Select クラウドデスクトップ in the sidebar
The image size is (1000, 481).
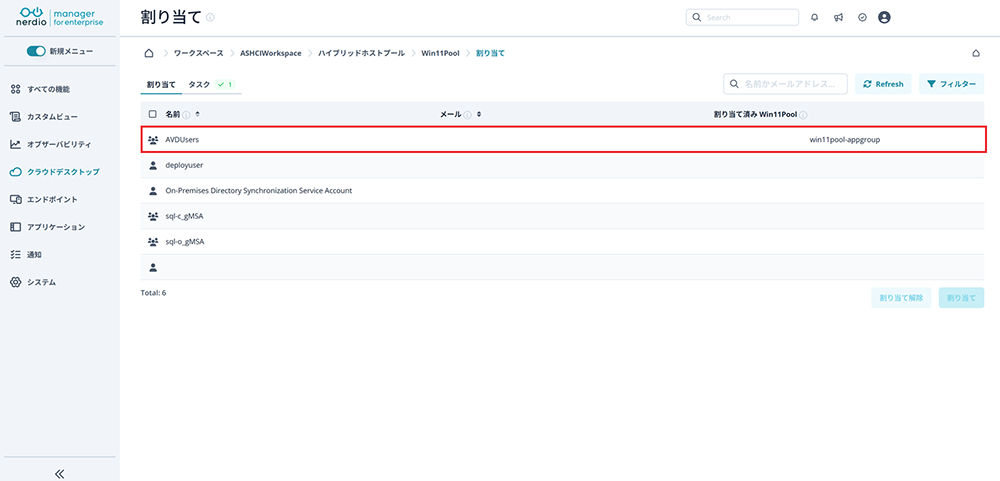coord(63,172)
